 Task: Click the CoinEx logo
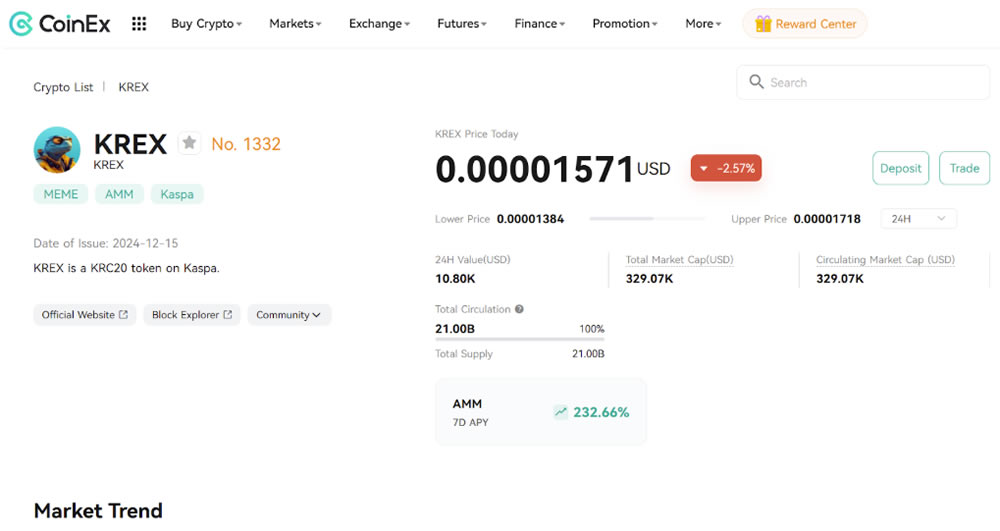(x=59, y=24)
